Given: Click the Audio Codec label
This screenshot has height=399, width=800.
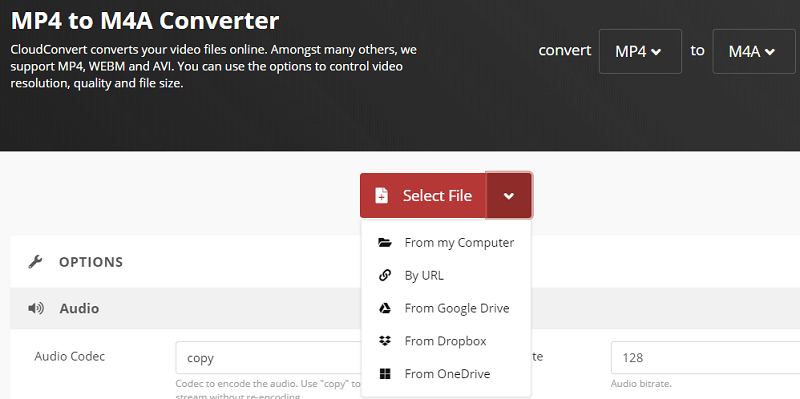Looking at the screenshot, I should click(x=69, y=356).
